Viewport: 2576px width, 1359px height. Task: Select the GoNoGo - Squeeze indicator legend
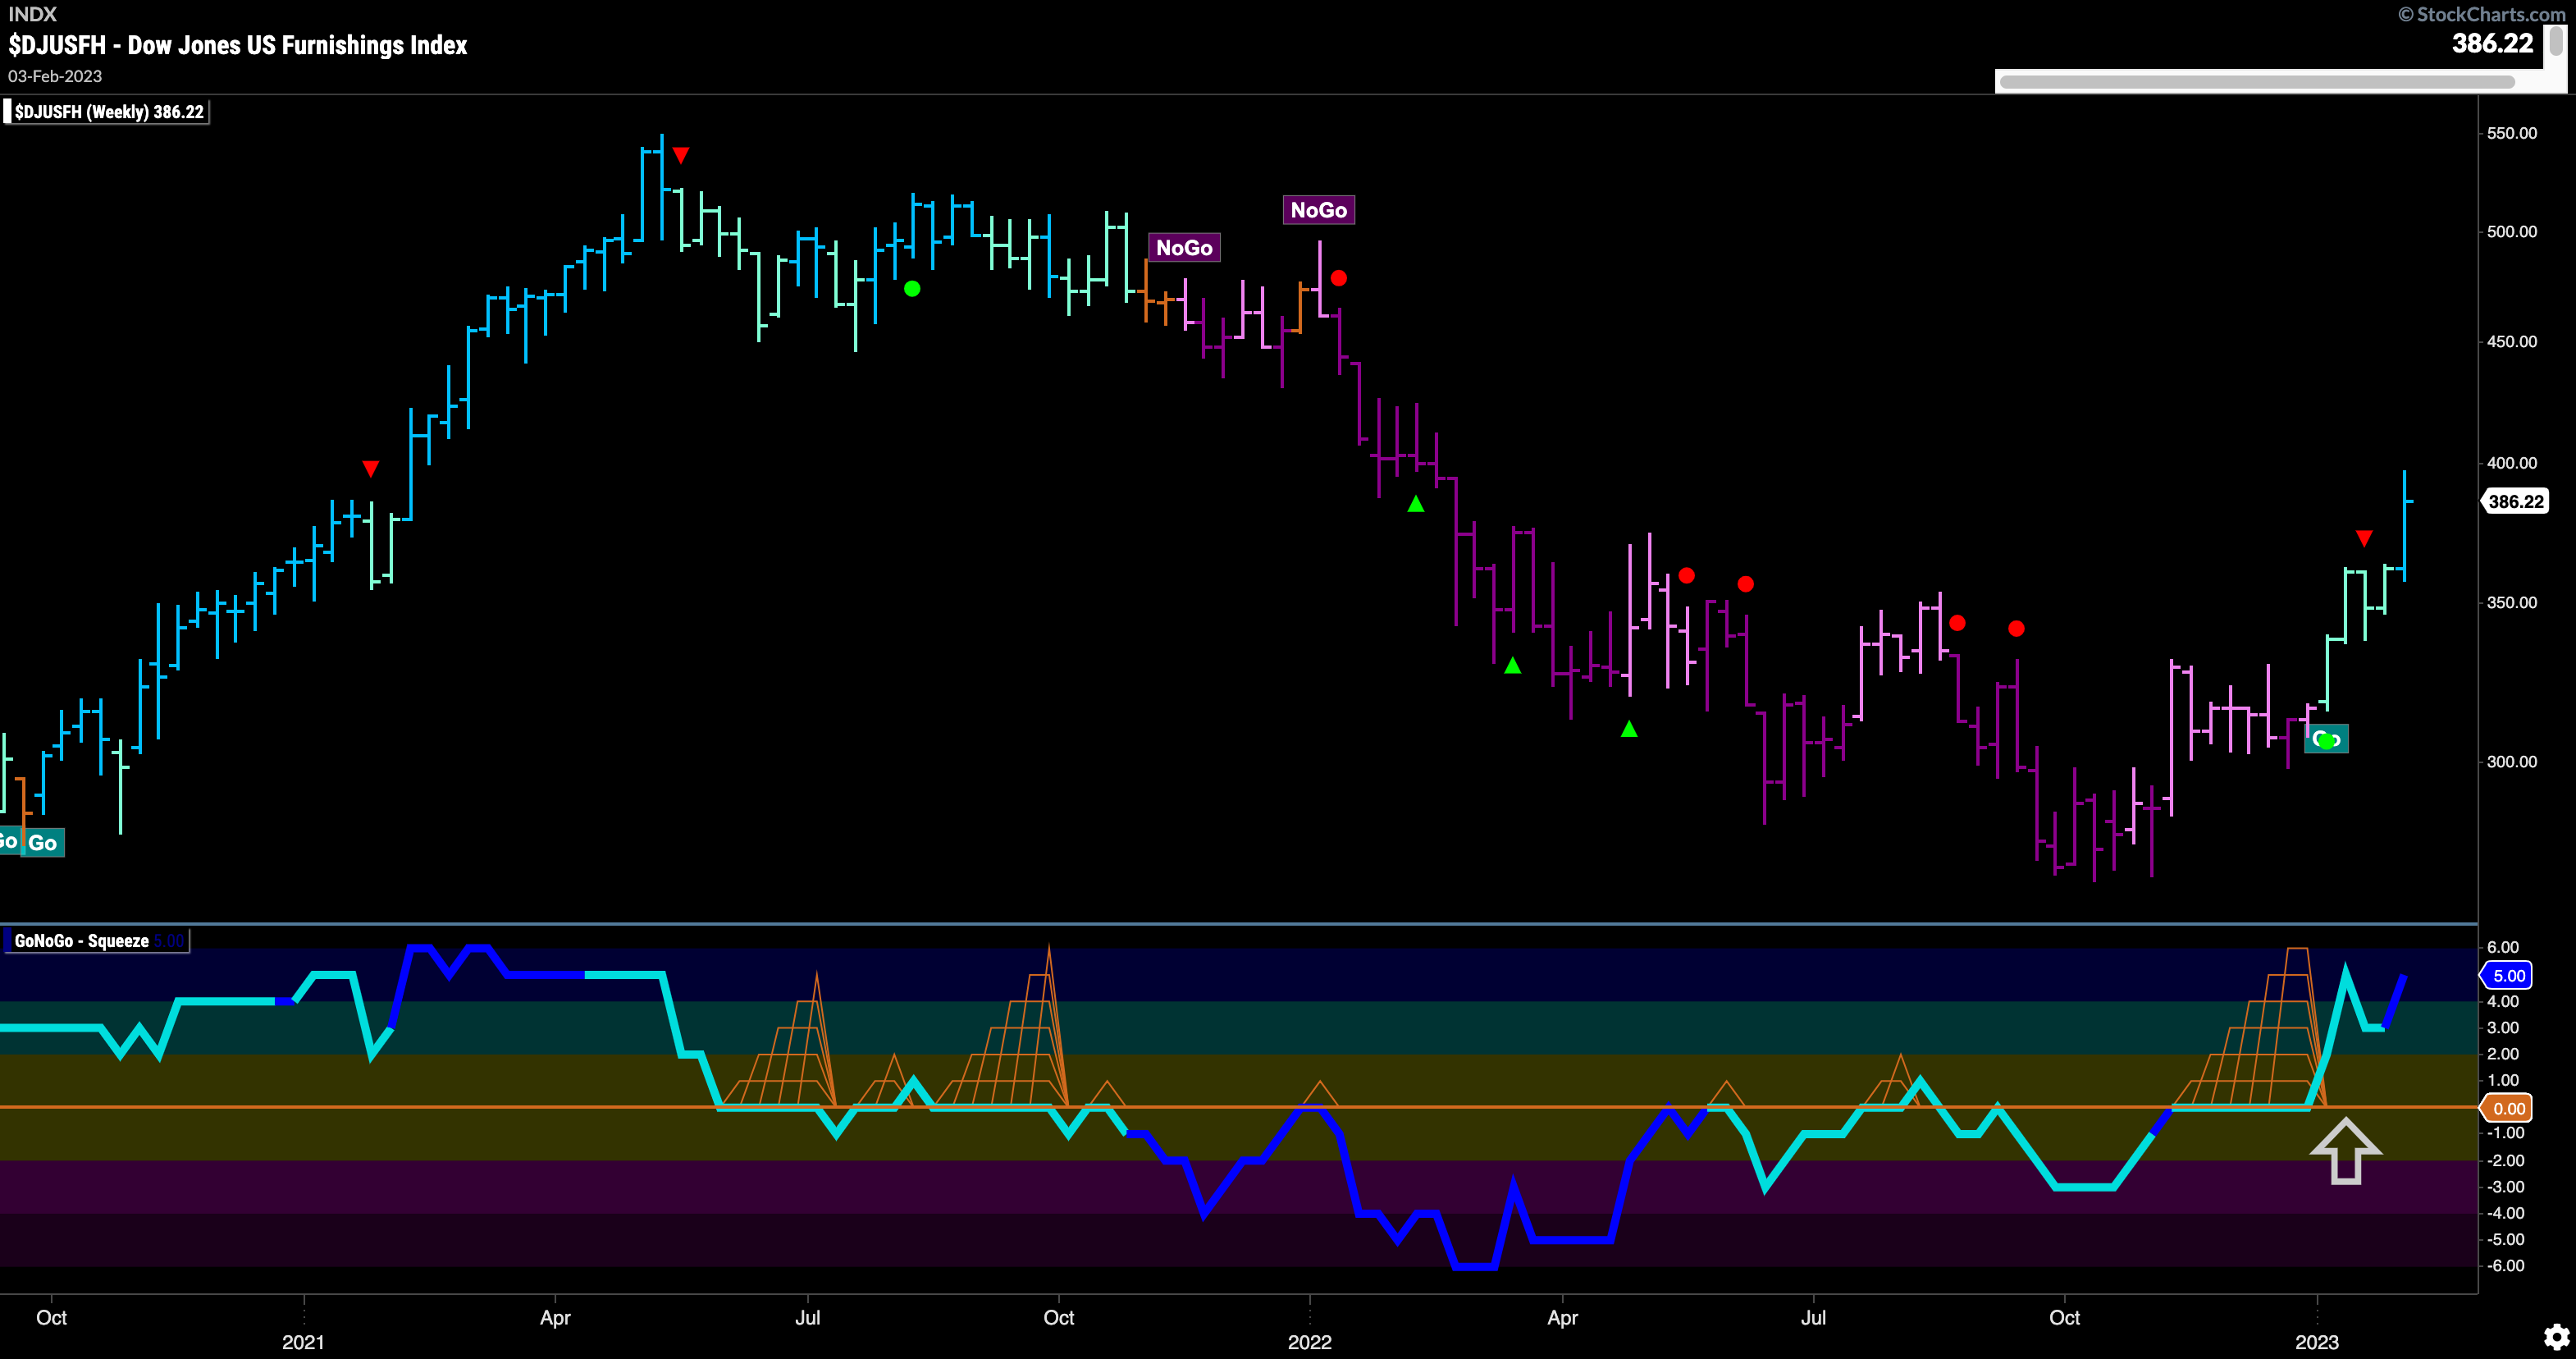[x=96, y=941]
